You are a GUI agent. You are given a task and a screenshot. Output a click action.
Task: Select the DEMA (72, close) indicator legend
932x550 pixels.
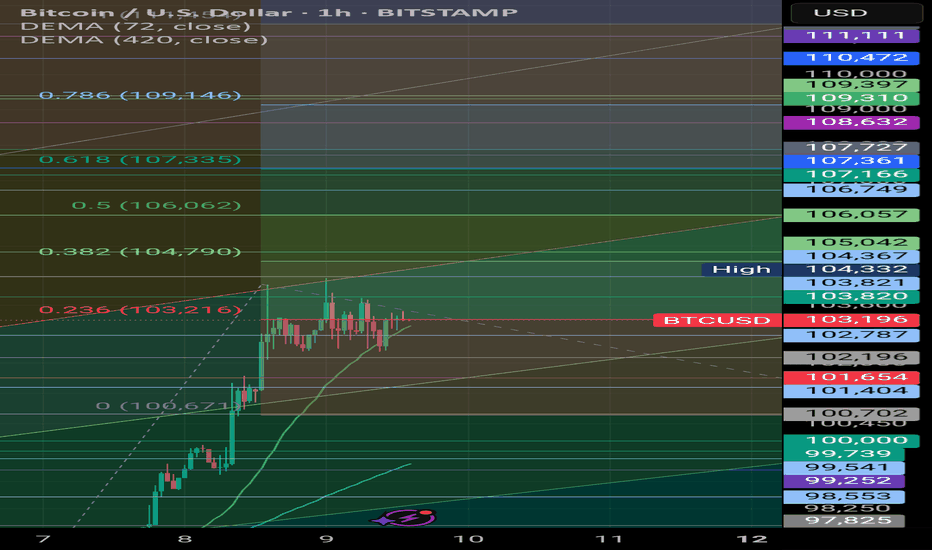tap(136, 26)
